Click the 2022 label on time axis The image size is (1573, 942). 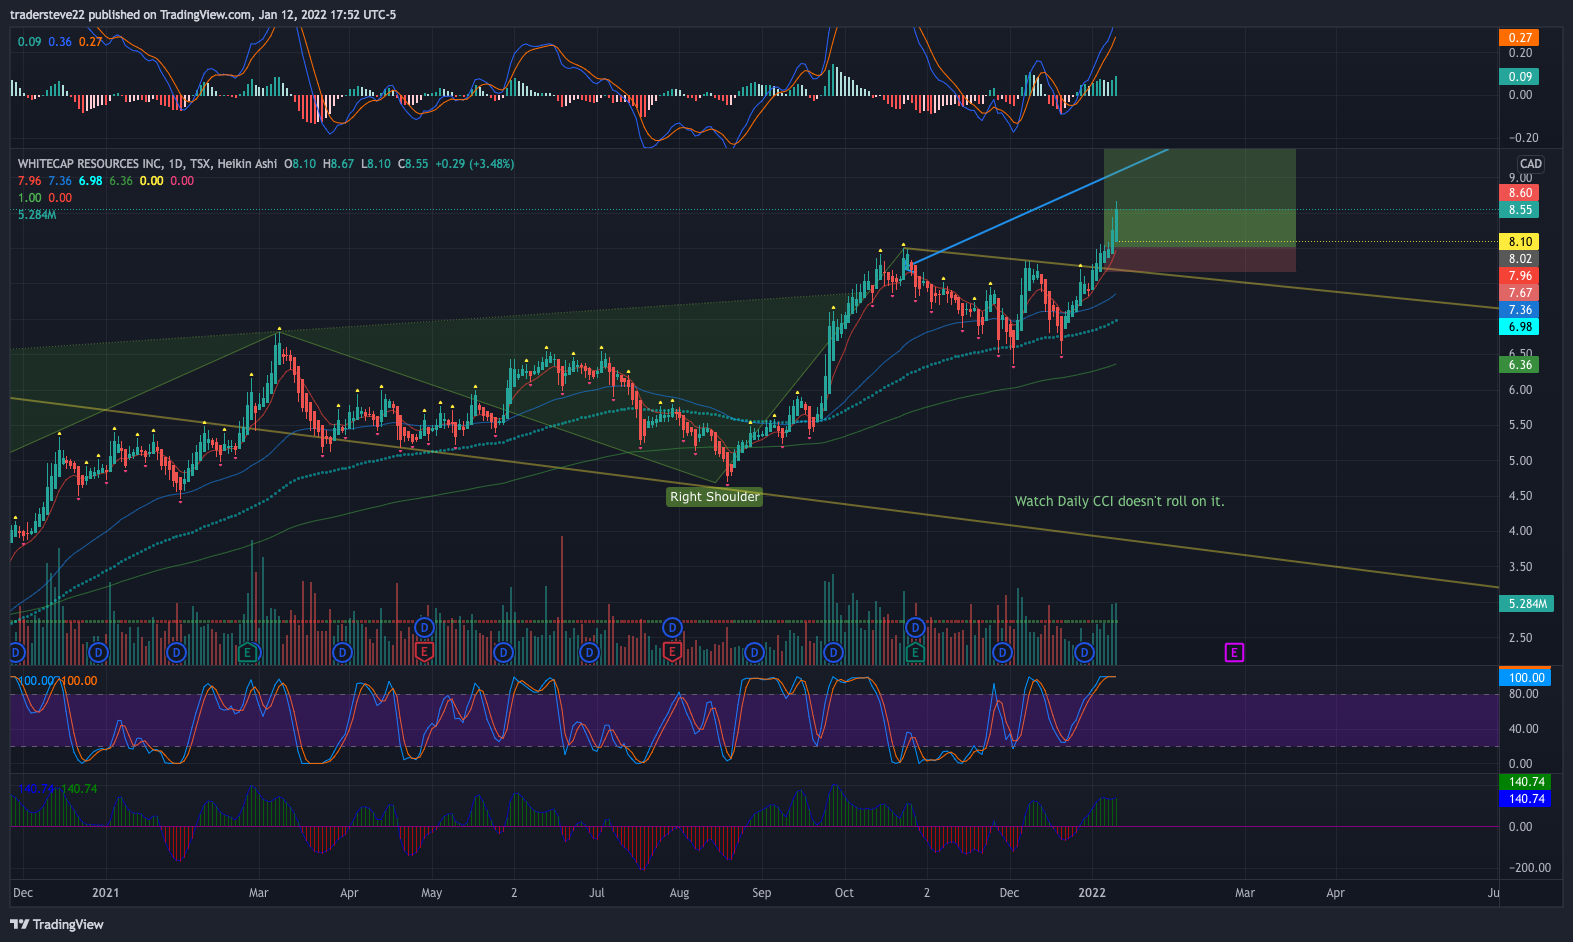point(1092,893)
